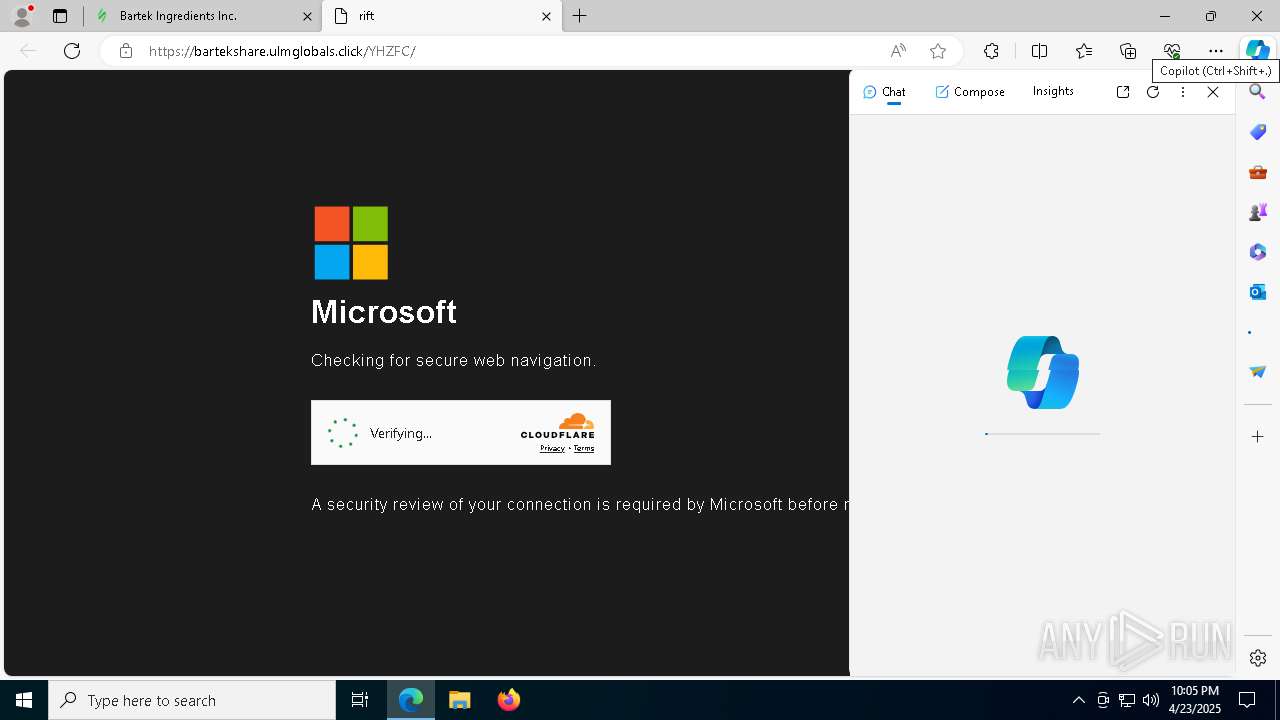View site information lock icon

coord(126,51)
